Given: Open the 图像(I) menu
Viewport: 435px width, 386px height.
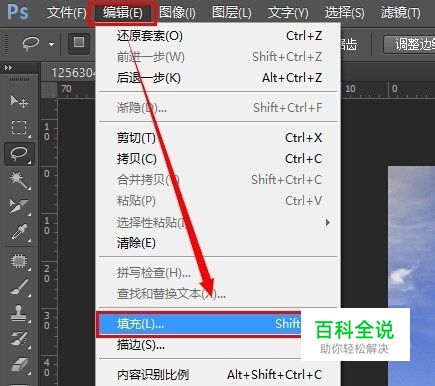Looking at the screenshot, I should [x=177, y=13].
